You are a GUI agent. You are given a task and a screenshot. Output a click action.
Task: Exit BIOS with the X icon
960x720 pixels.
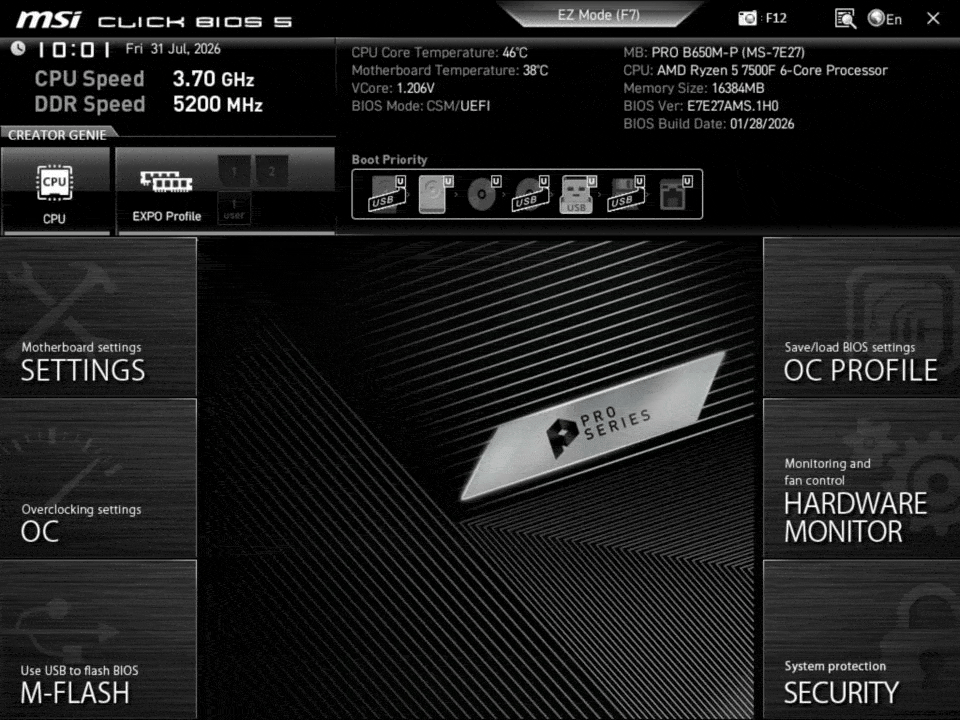coord(933,18)
